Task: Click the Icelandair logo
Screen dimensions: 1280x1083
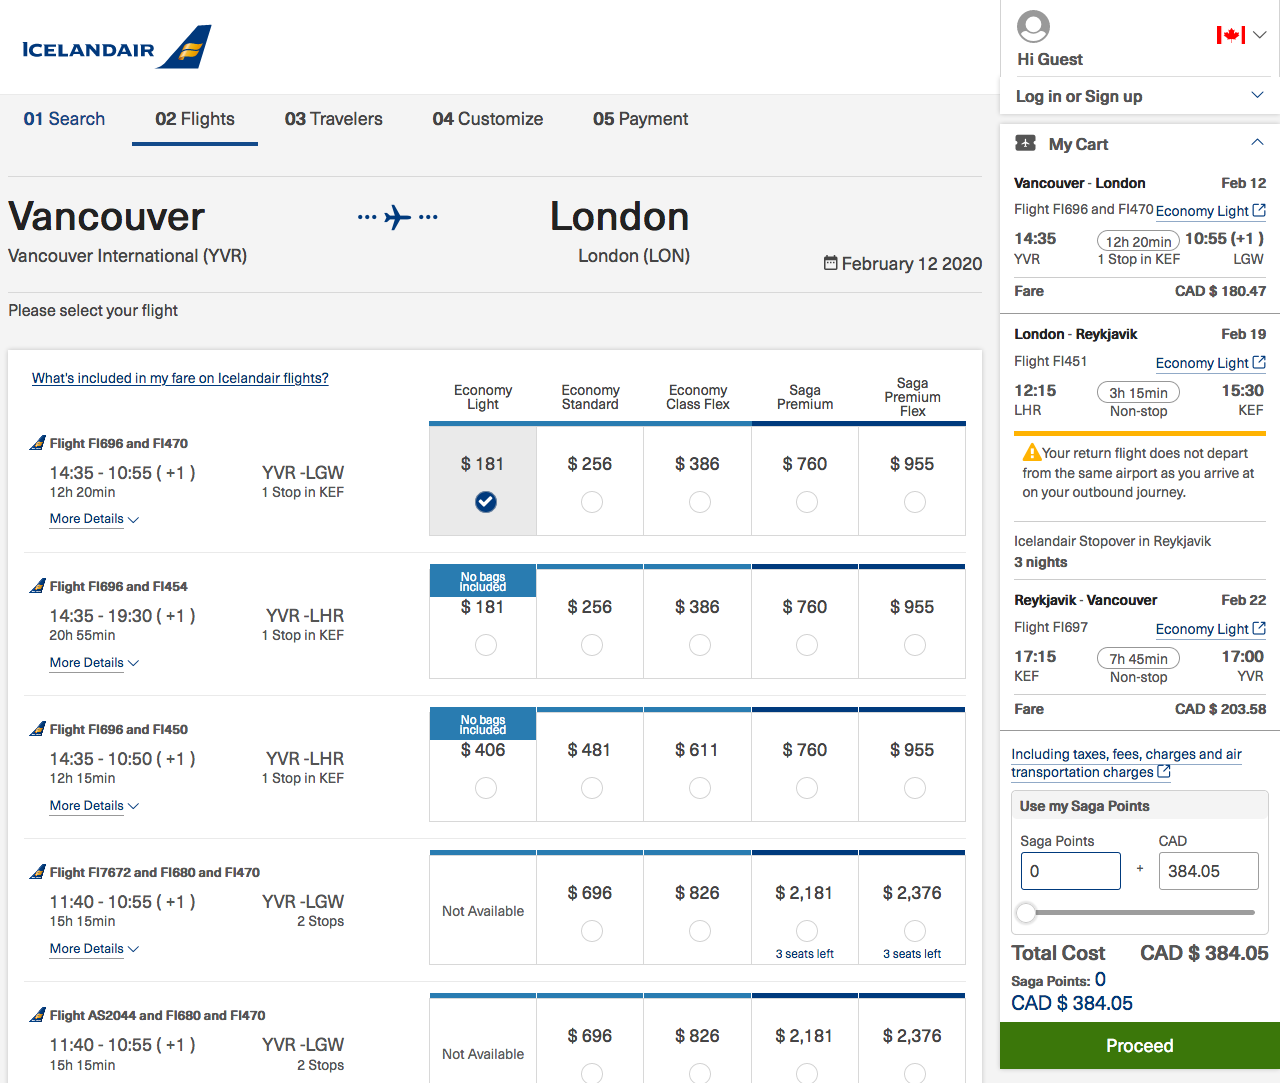Action: (113, 46)
